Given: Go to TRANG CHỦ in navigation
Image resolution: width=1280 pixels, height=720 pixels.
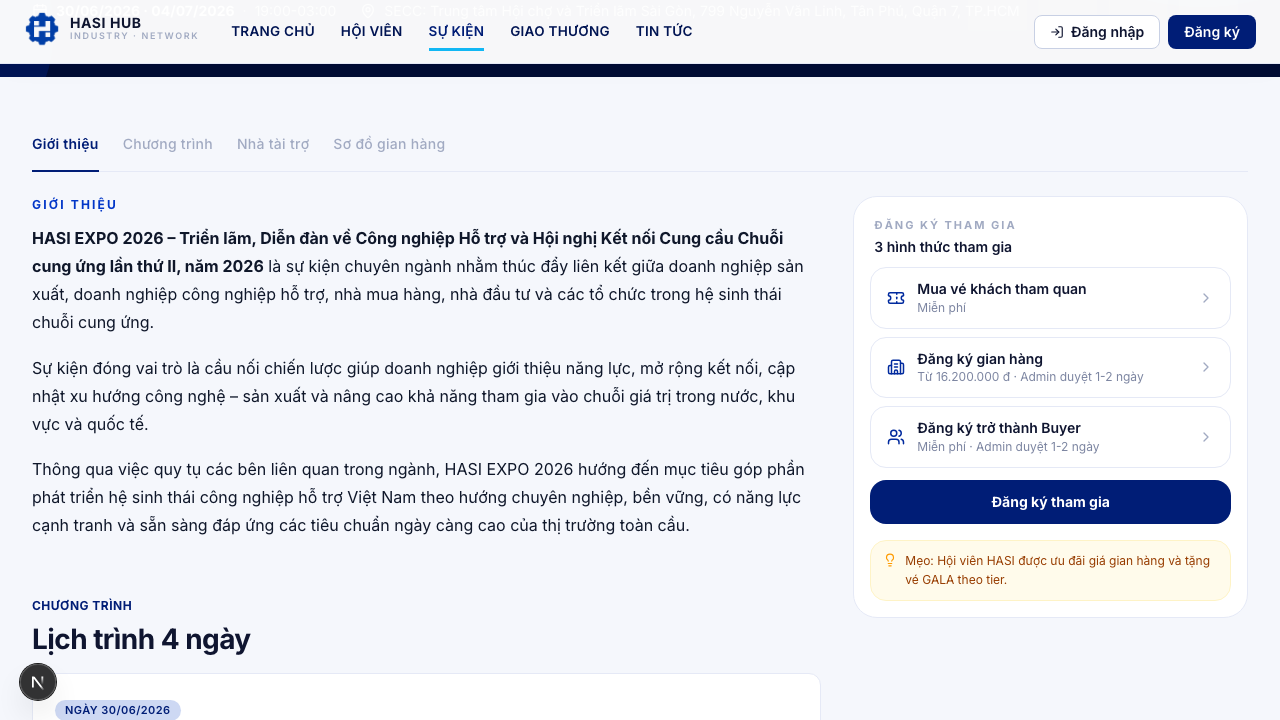Looking at the screenshot, I should pos(273,31).
